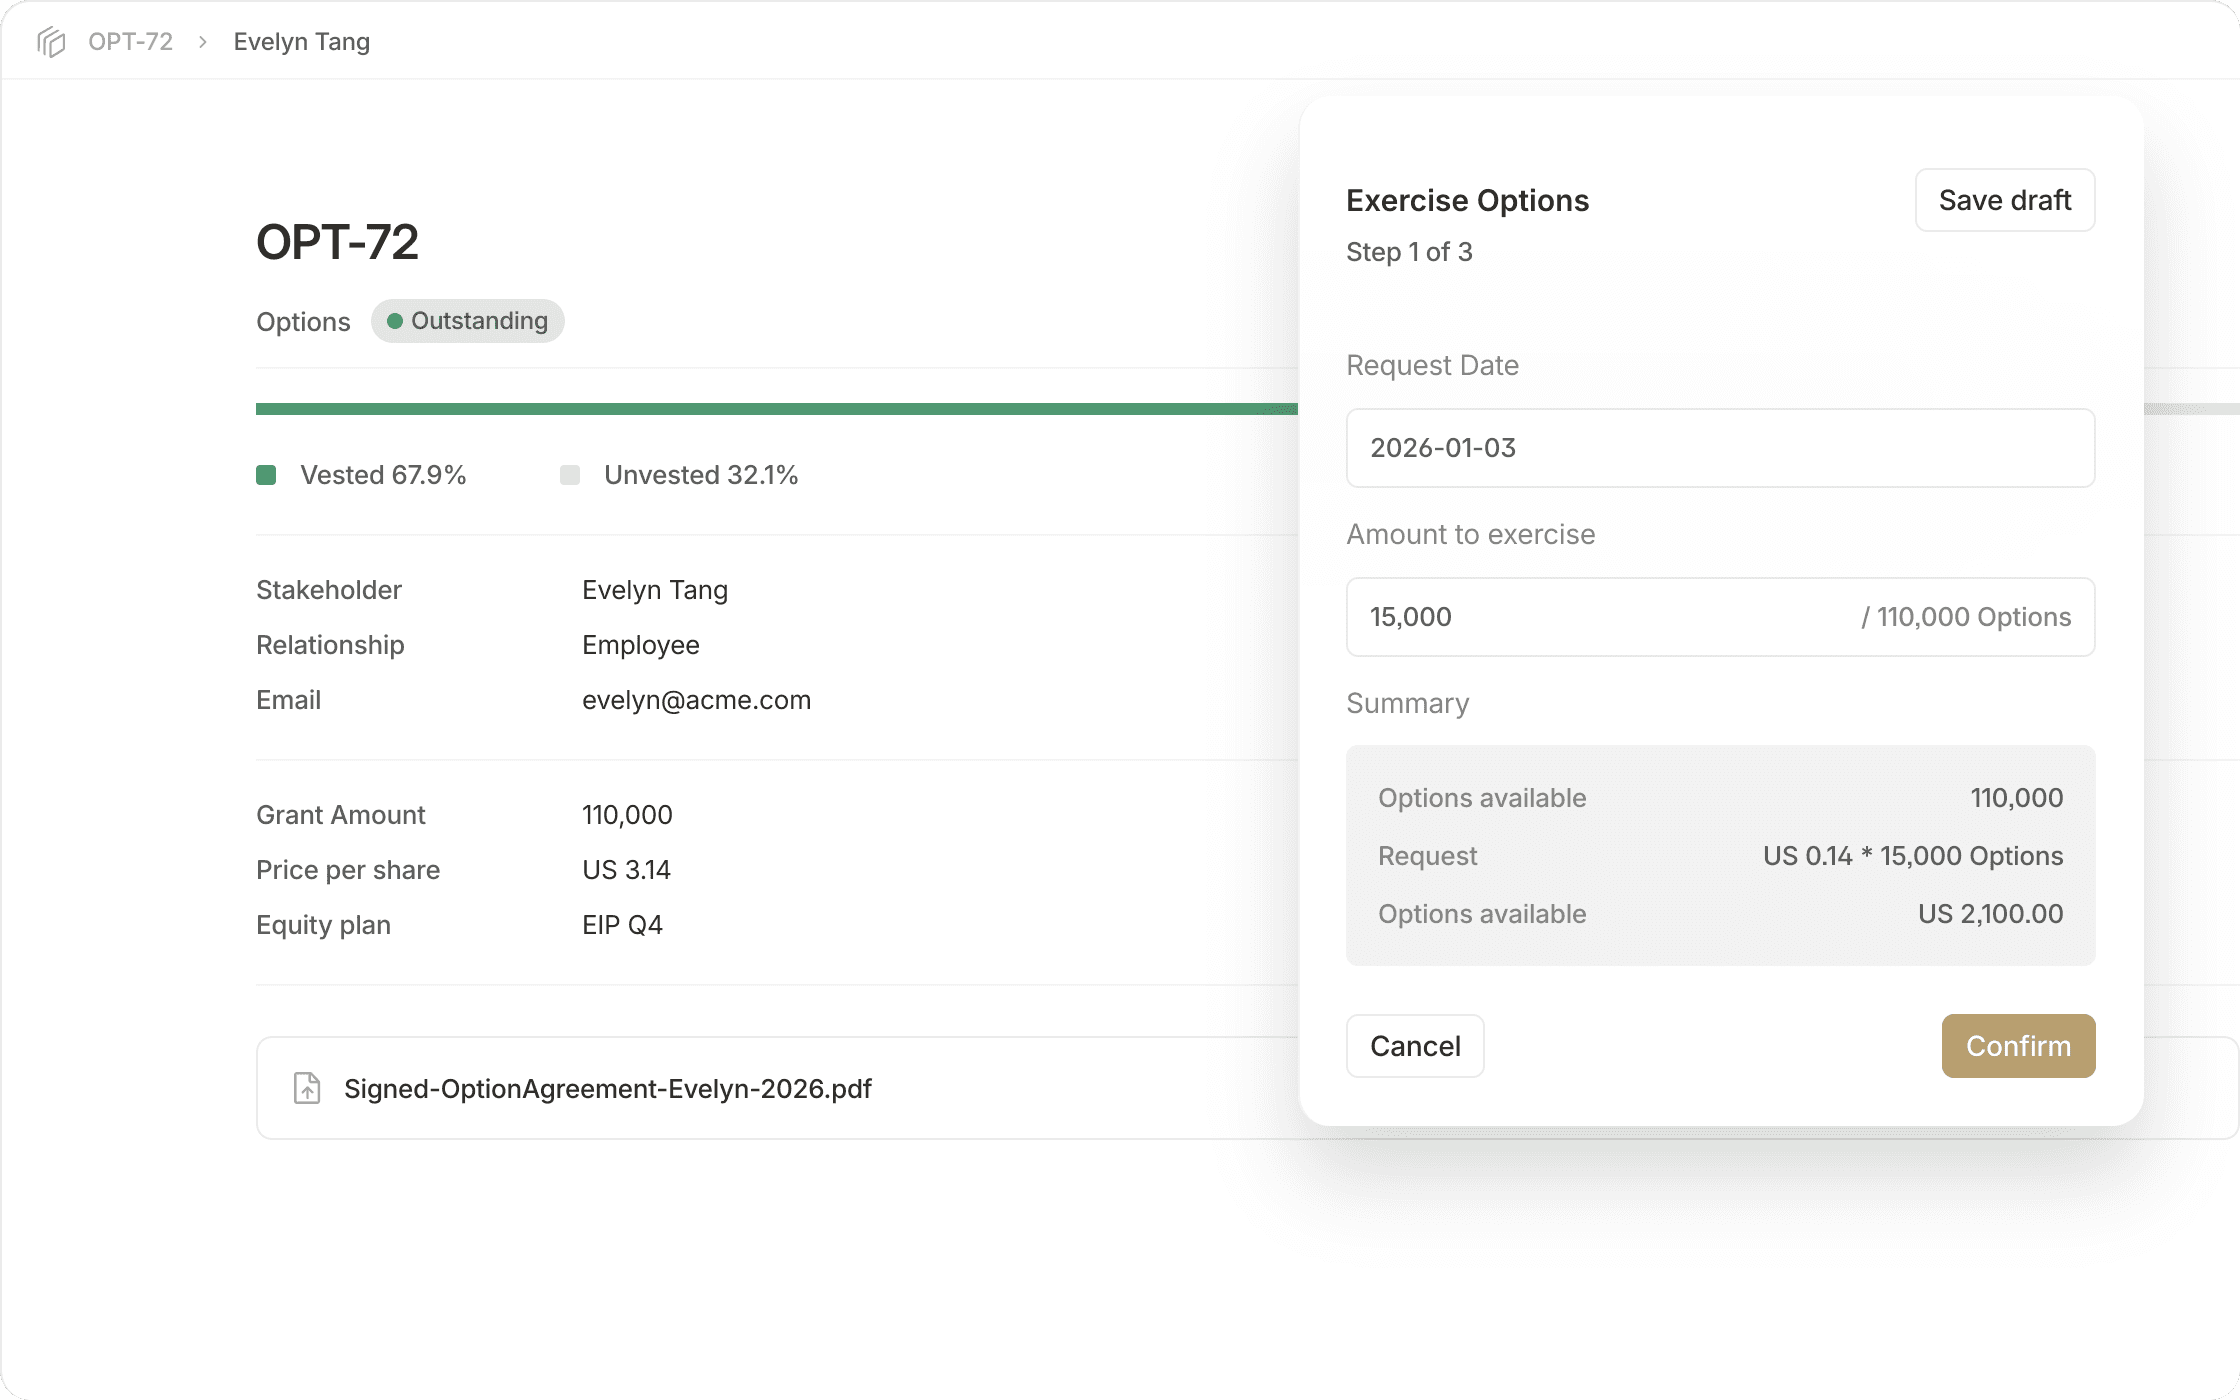Click the / 110,000 Options hint text
Image resolution: width=2240 pixels, height=1400 pixels.
tap(1966, 617)
